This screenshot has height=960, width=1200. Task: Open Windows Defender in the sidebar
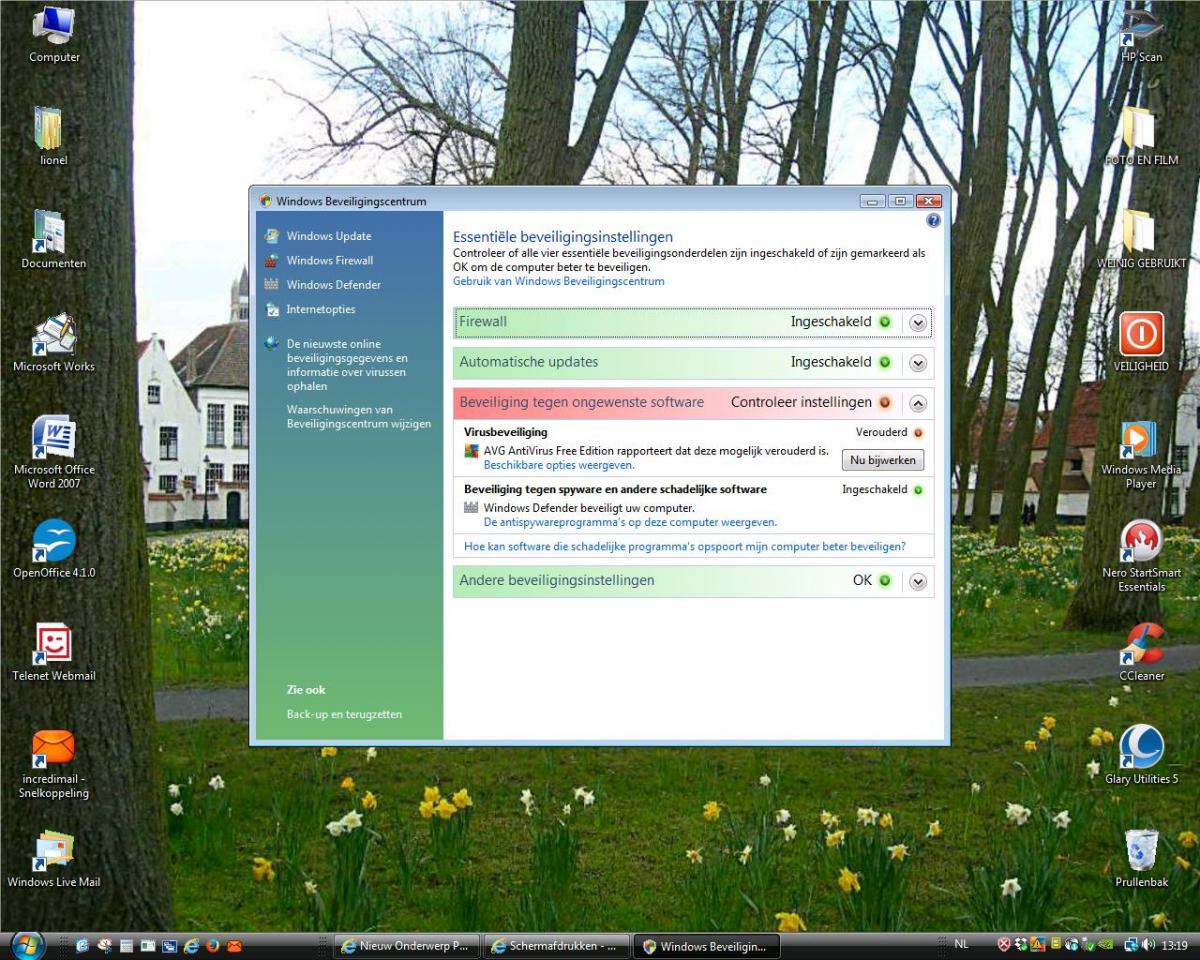(333, 285)
